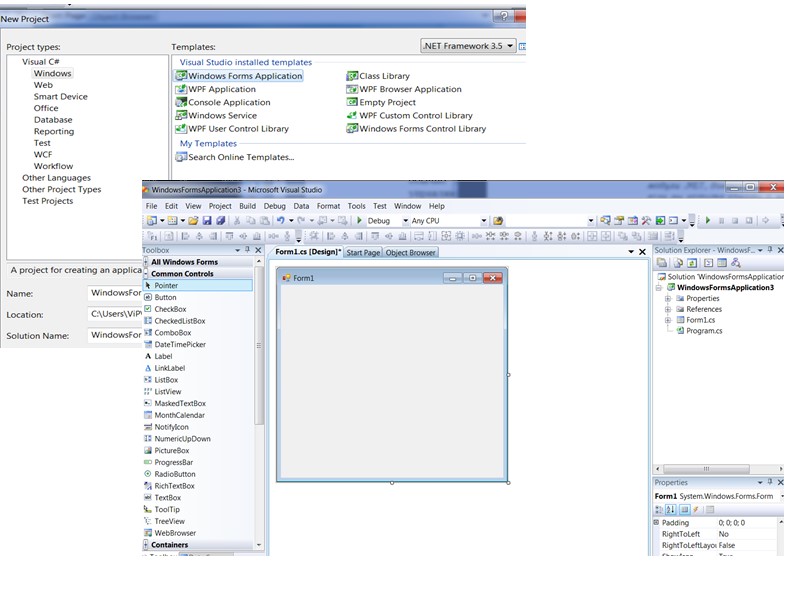Viewport: 800px width, 600px height.
Task: Click Properties icon in Solution Explorer toolbar
Action: pyautogui.click(x=662, y=263)
